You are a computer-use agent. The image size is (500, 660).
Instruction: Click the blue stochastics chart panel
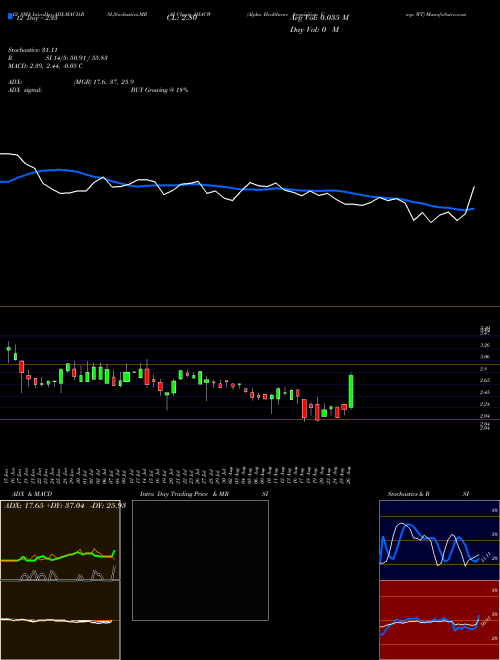439,540
